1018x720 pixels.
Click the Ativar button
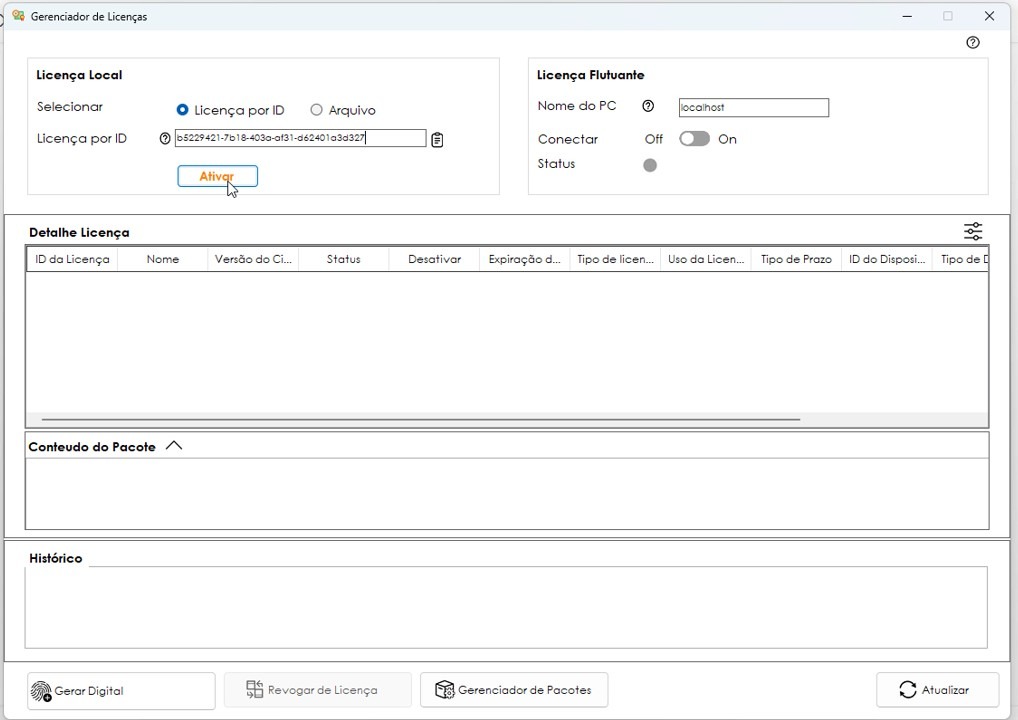(x=217, y=176)
